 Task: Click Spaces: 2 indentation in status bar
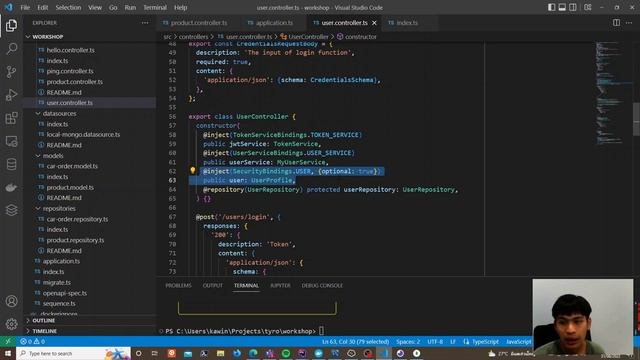tap(408, 341)
